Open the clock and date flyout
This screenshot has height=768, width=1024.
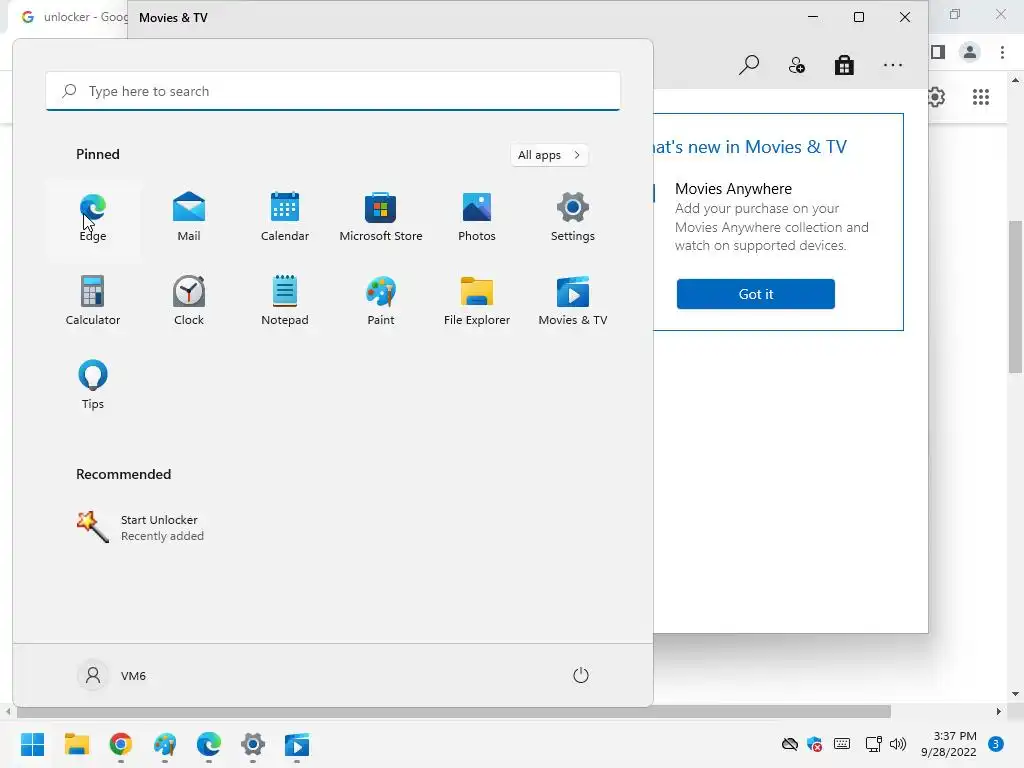949,744
